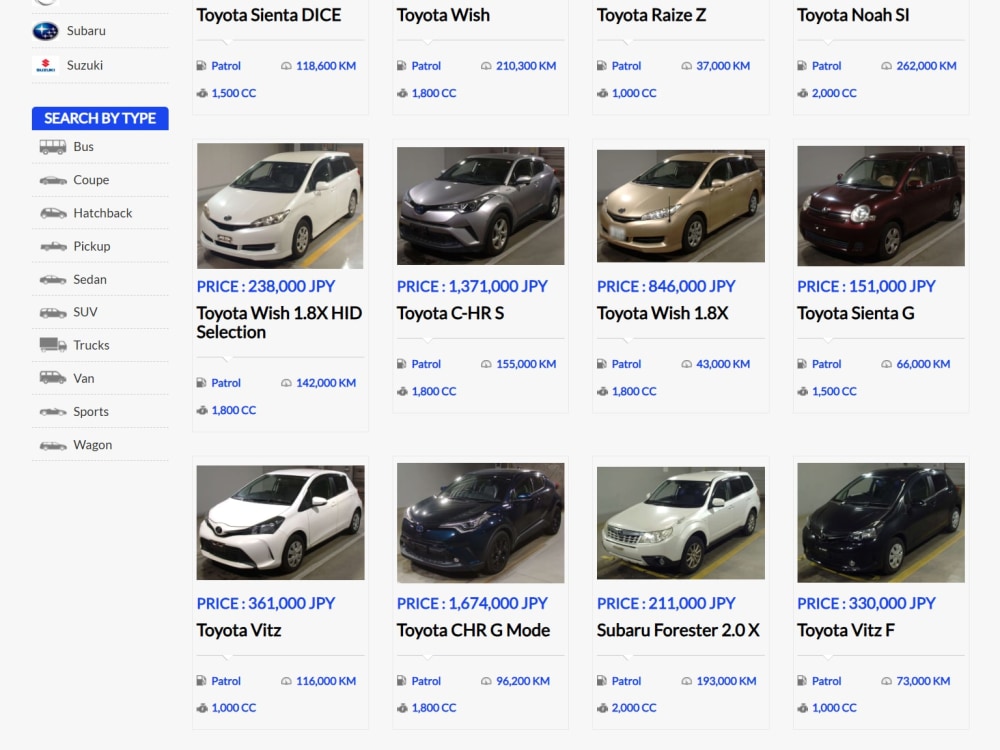Filter by SUV type
The width and height of the screenshot is (1000, 750).
coord(85,312)
